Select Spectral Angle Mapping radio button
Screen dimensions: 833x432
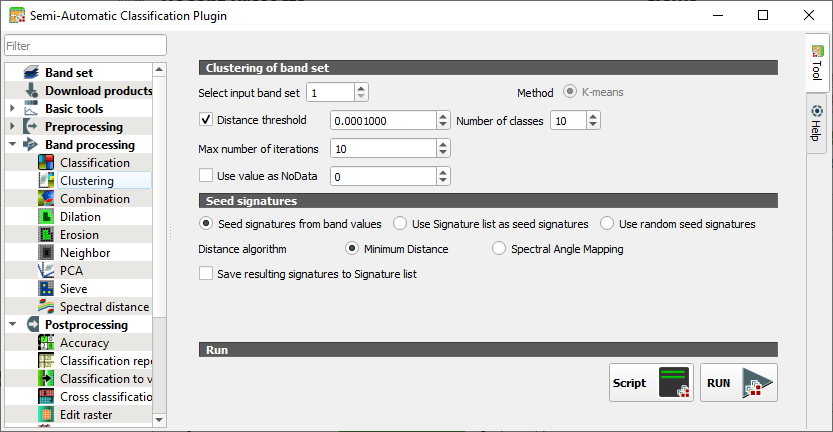[499, 249]
